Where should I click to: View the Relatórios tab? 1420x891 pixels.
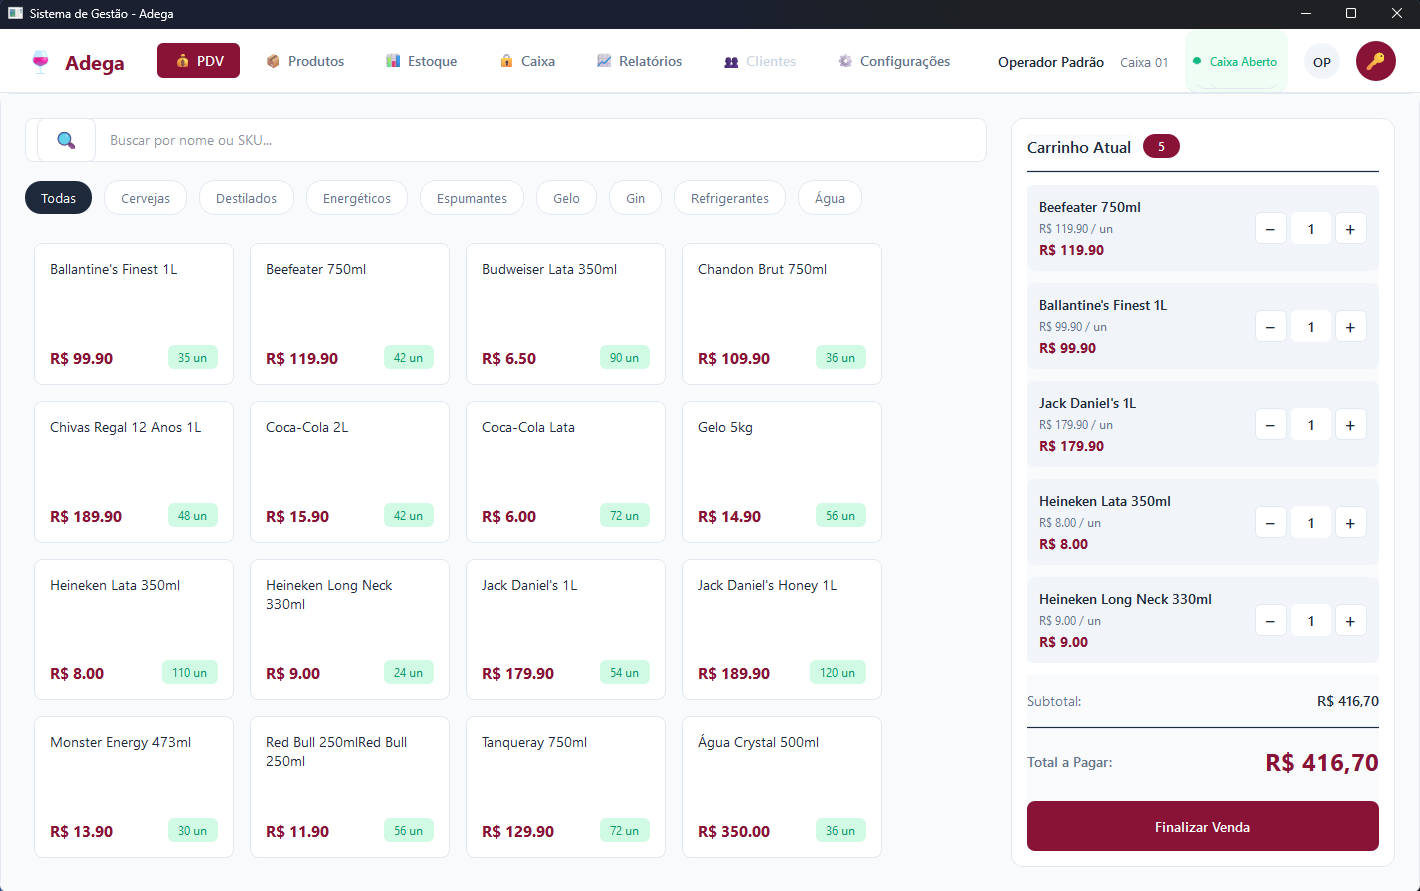point(639,61)
